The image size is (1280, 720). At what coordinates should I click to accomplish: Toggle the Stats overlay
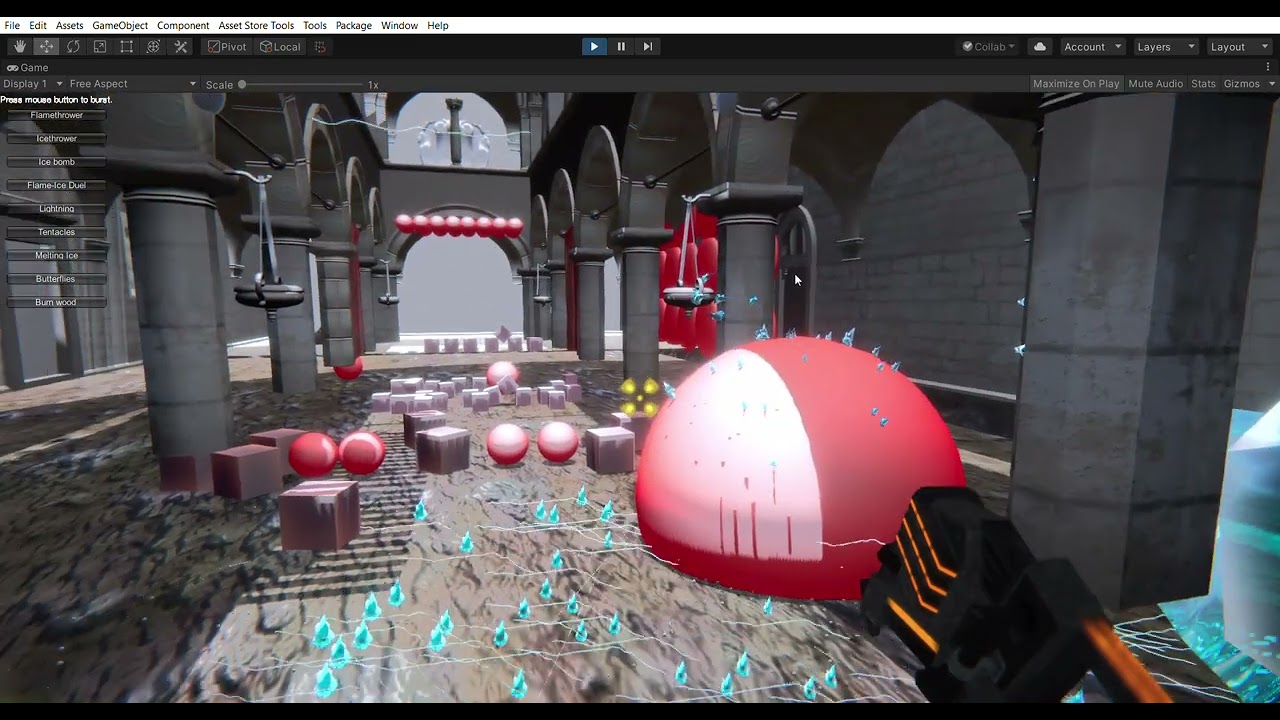pos(1204,84)
